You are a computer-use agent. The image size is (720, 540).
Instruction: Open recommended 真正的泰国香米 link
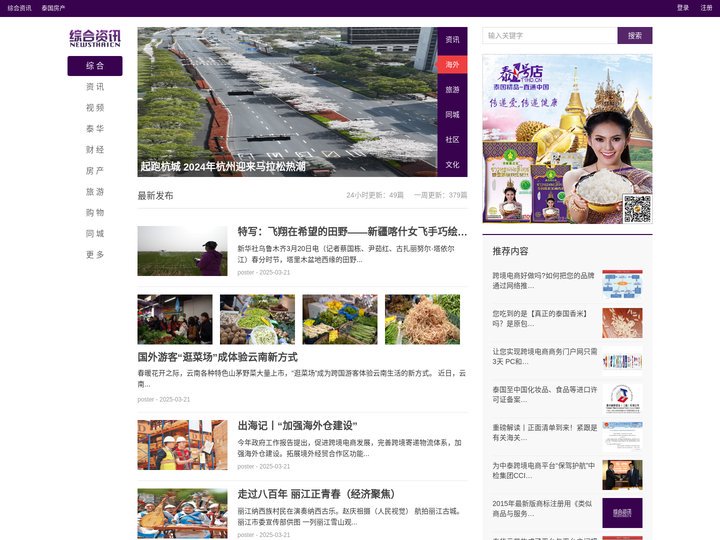pos(540,319)
